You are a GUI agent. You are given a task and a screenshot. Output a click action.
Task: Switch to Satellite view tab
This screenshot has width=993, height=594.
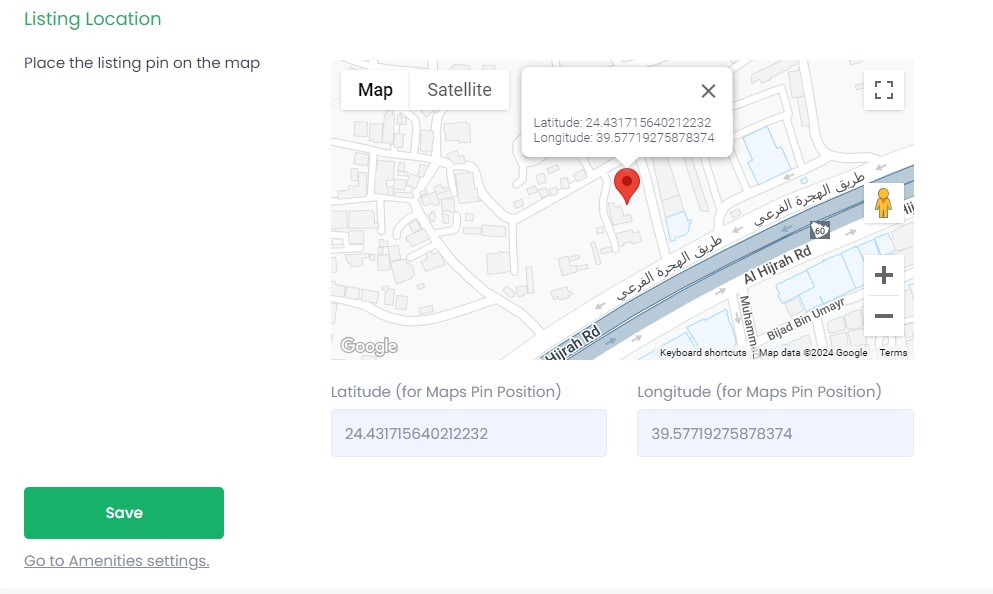[459, 90]
